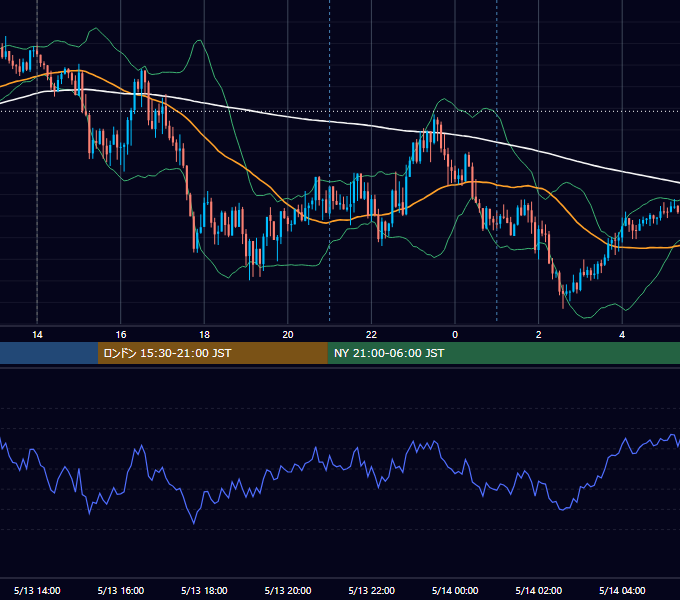Click the 5/13 18:00 date label
This screenshot has width=680, height=600.
point(204,590)
